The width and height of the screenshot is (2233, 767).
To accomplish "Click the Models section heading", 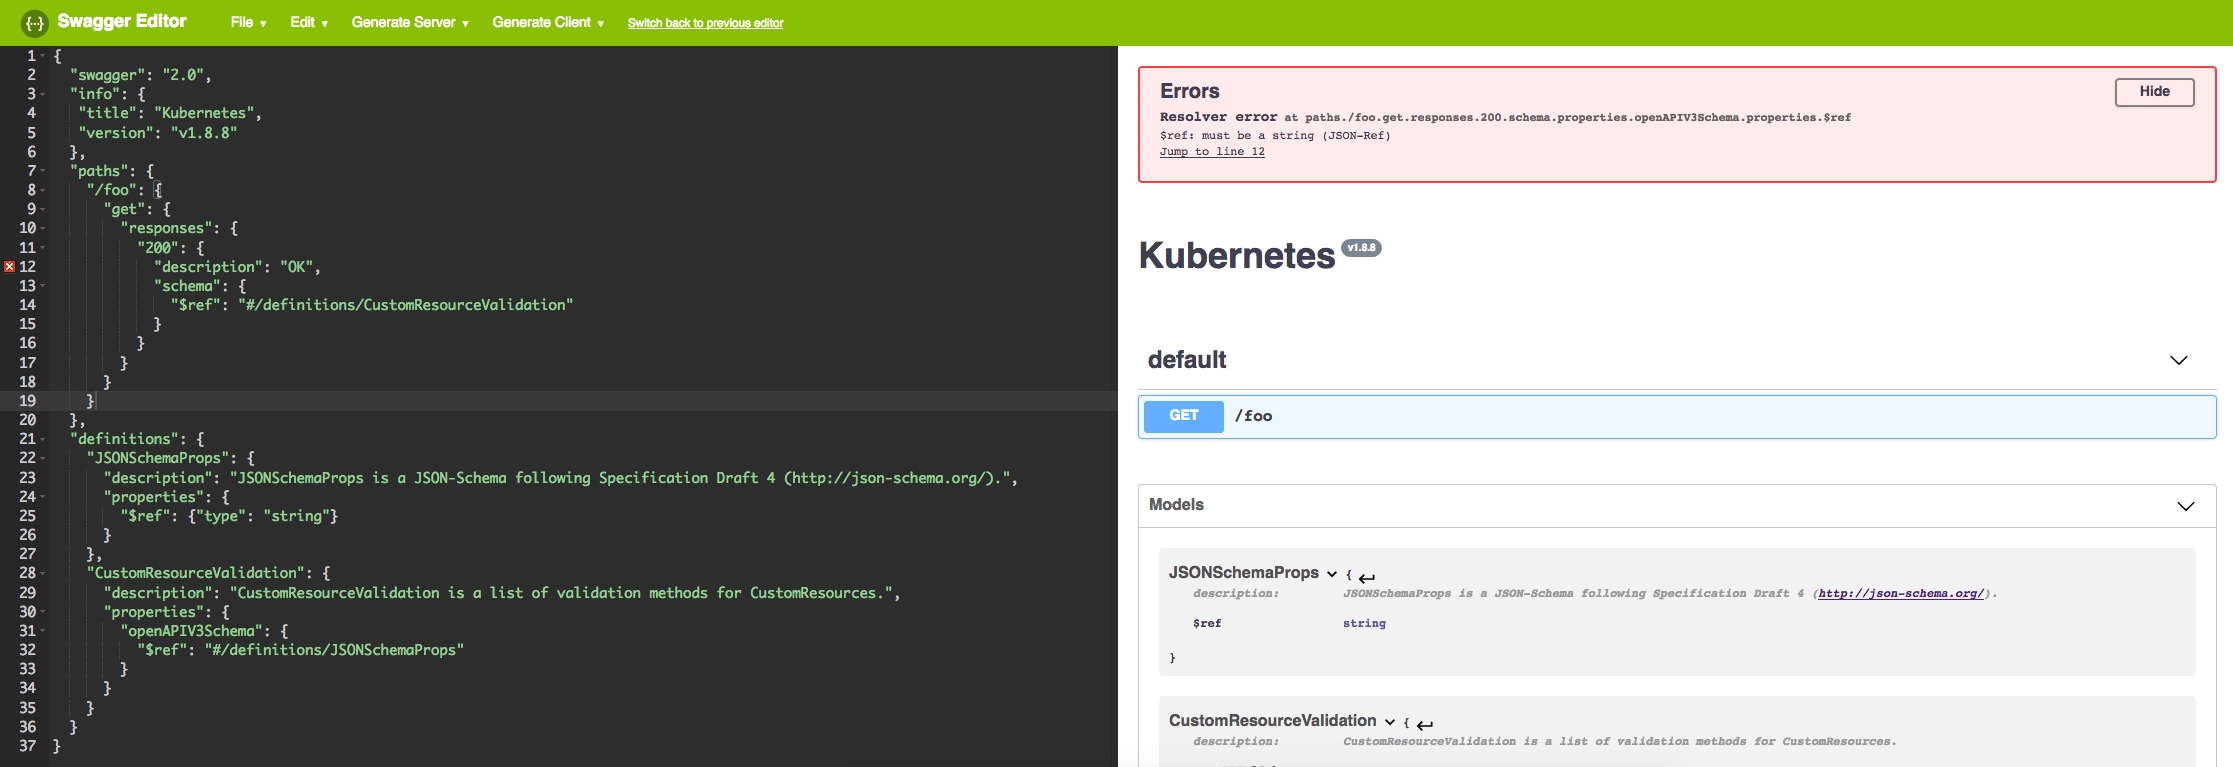I will (x=1176, y=505).
